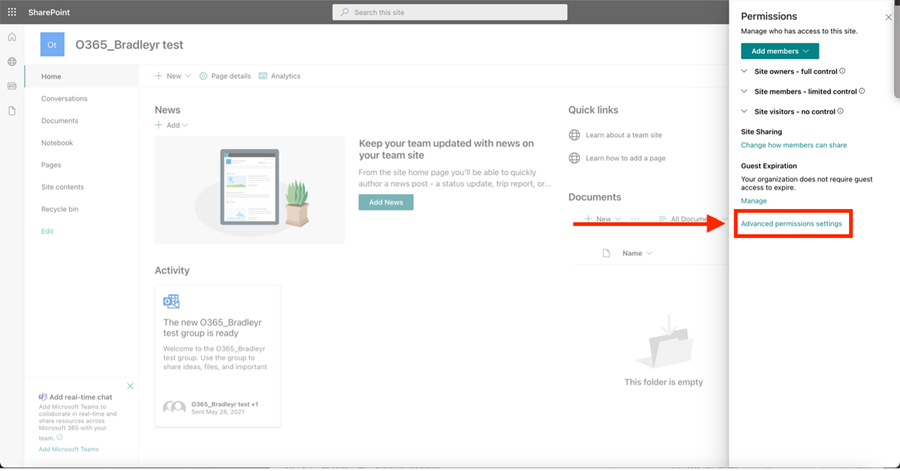Open the file icon in the left rail
The image size is (900, 471).
(x=12, y=111)
